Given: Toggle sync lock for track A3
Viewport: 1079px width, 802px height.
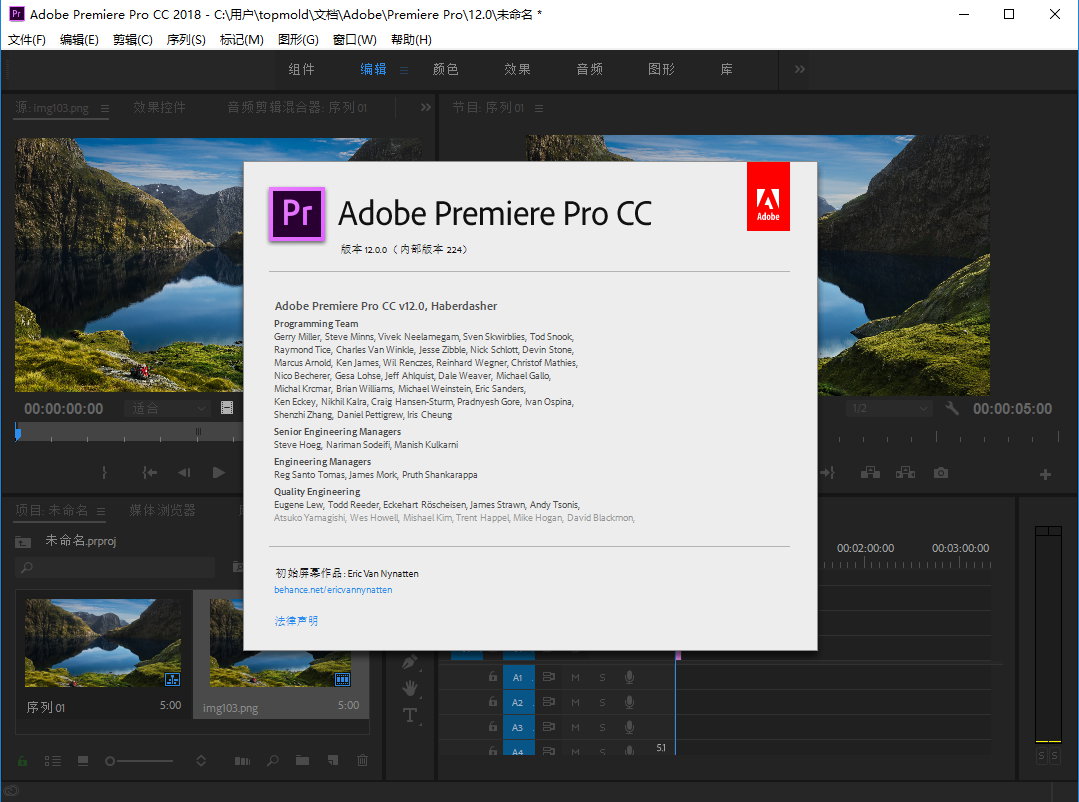Looking at the screenshot, I should click(548, 726).
